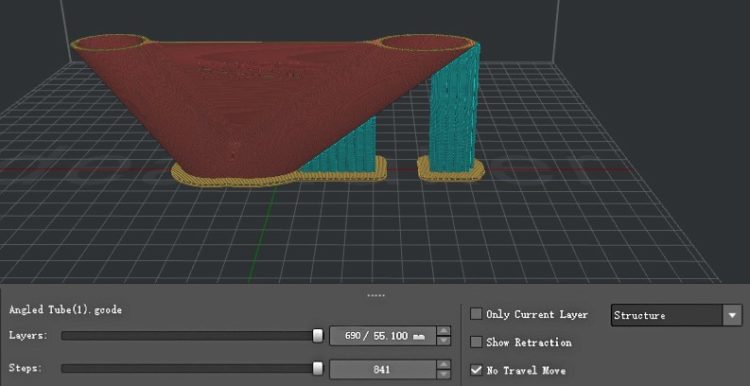Uncheck the No Travel Move option
This screenshot has width=750, height=386.
pos(476,370)
